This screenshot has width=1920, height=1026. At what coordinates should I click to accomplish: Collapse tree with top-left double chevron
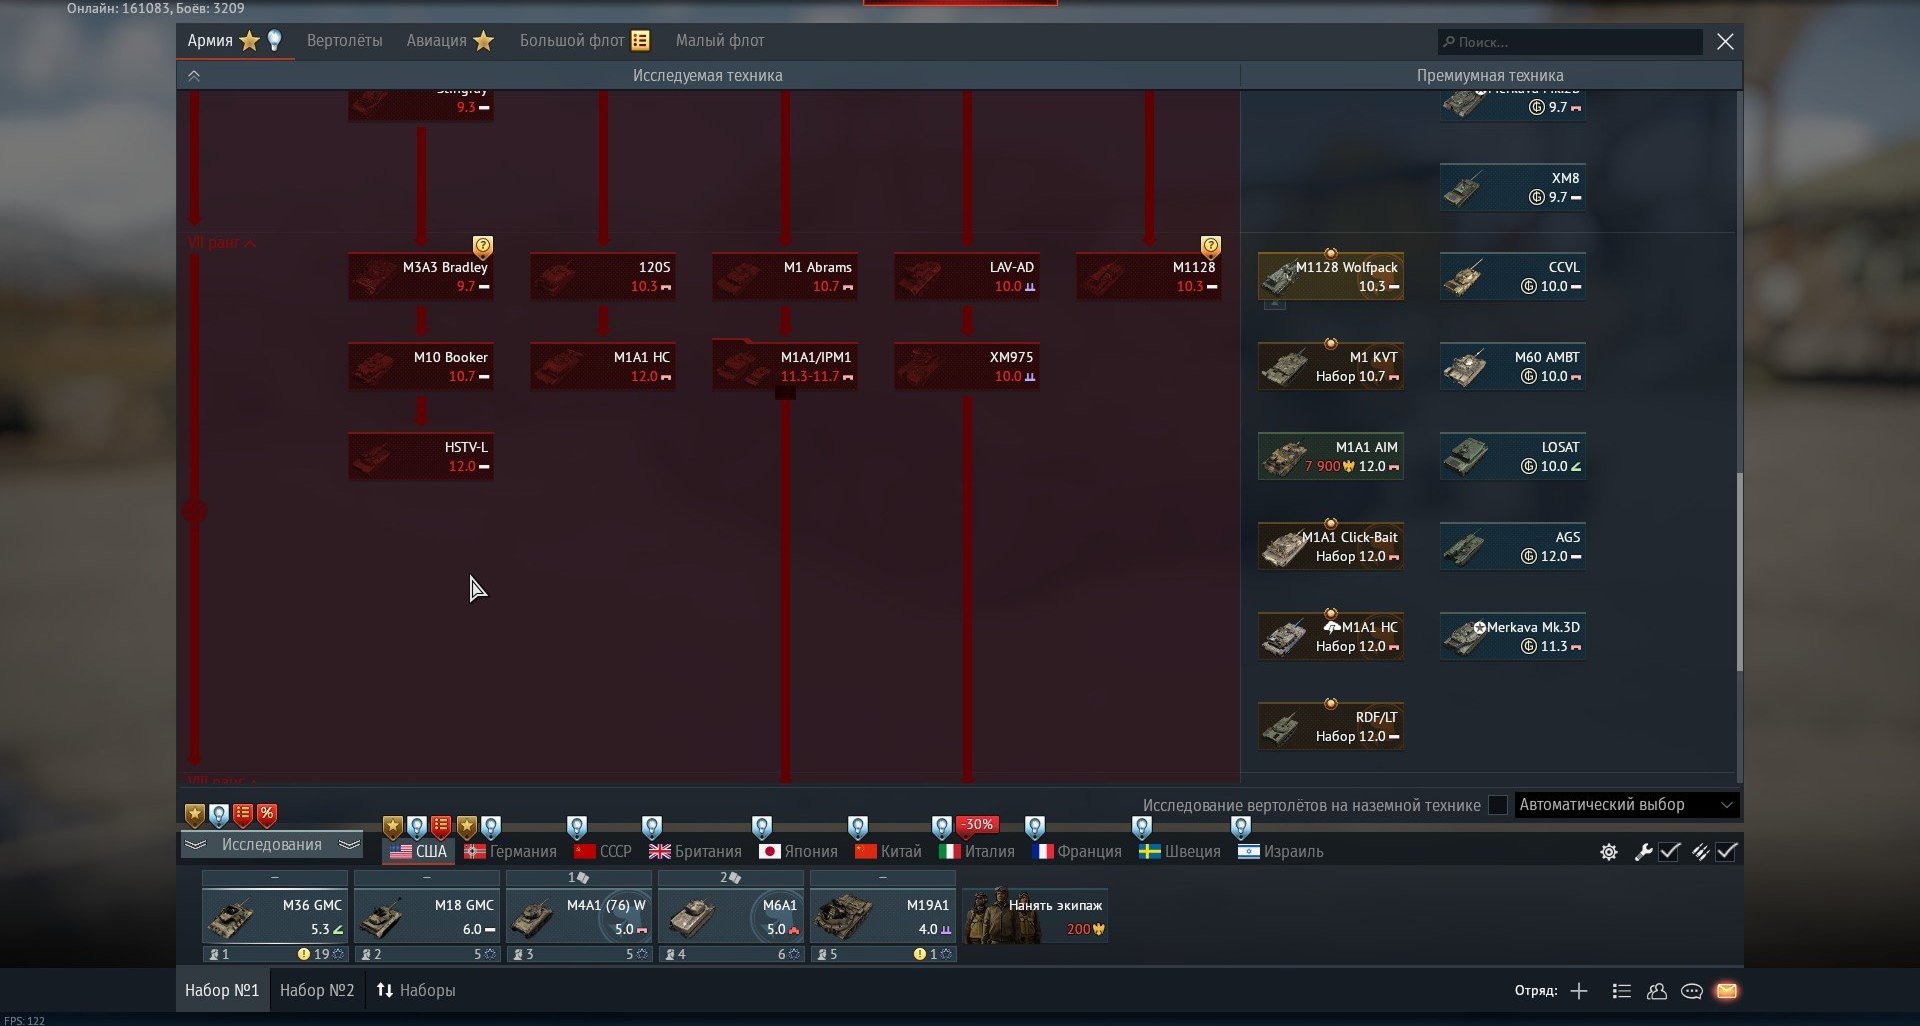point(194,76)
